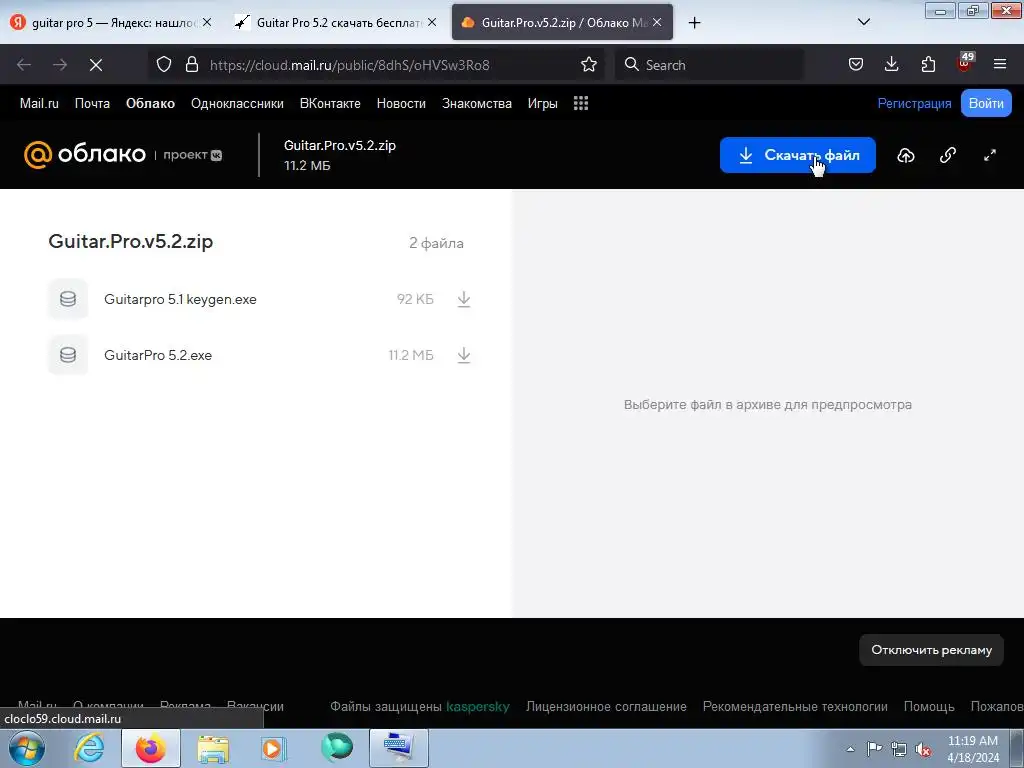
Task: Launch Internet Explorer from taskbar
Action: point(89,748)
